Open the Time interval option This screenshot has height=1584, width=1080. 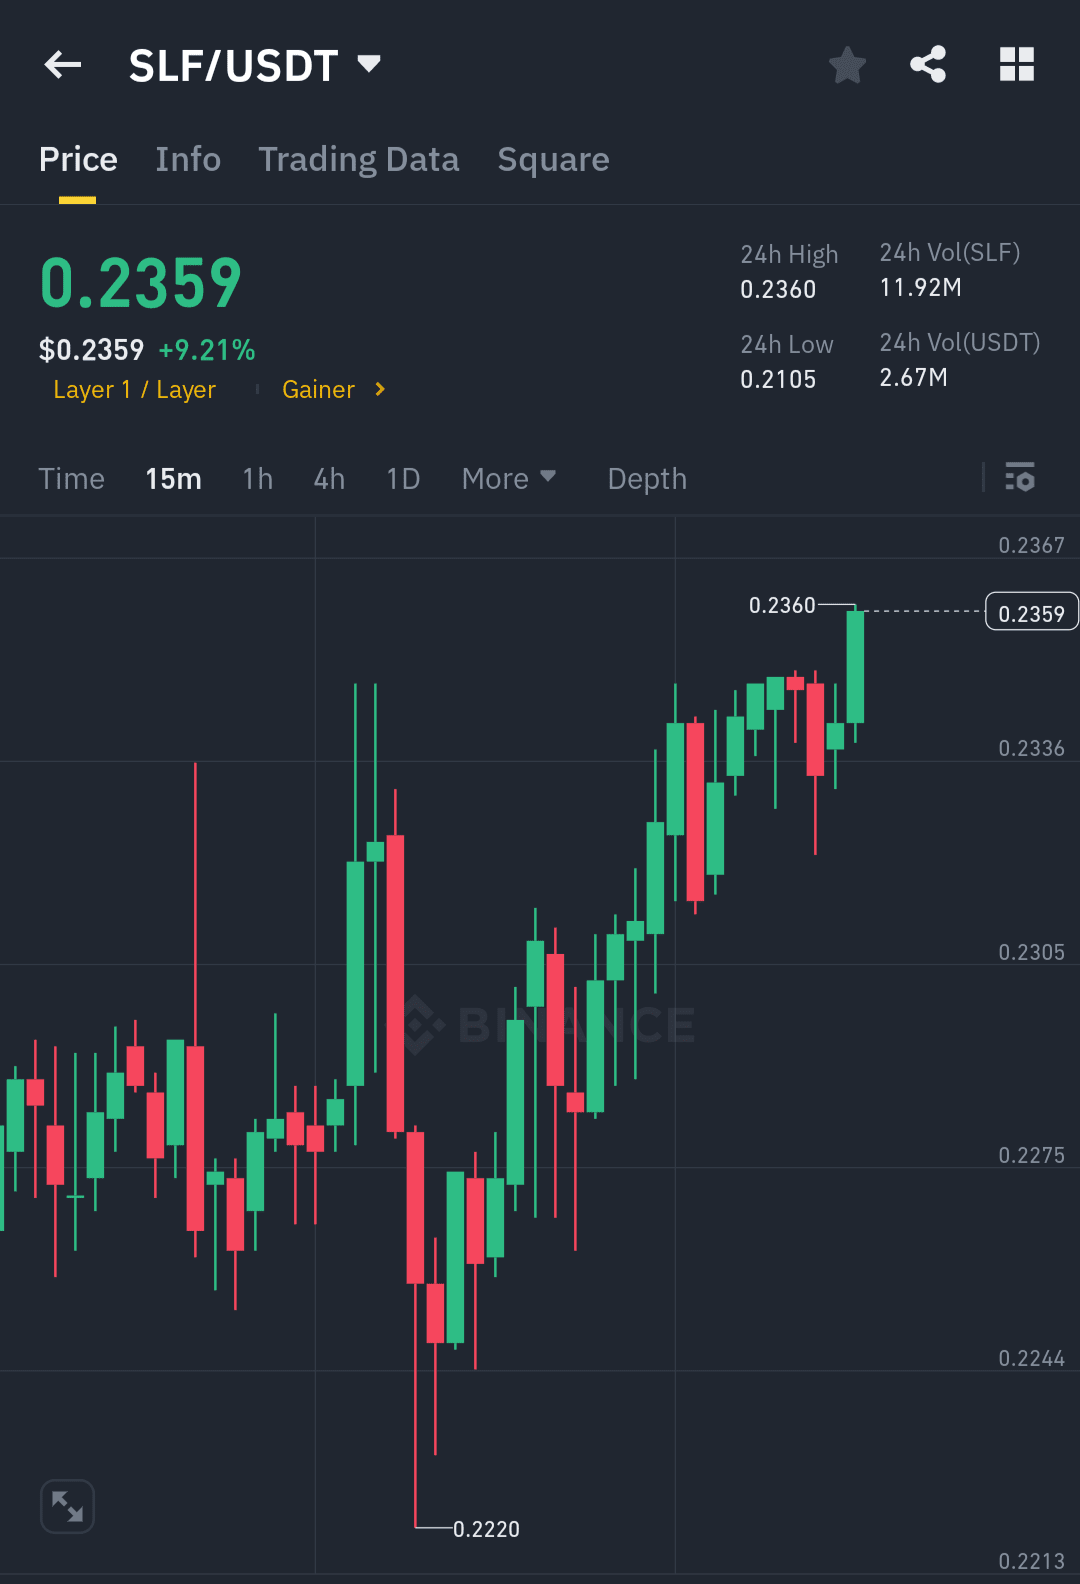pyautogui.click(x=71, y=479)
